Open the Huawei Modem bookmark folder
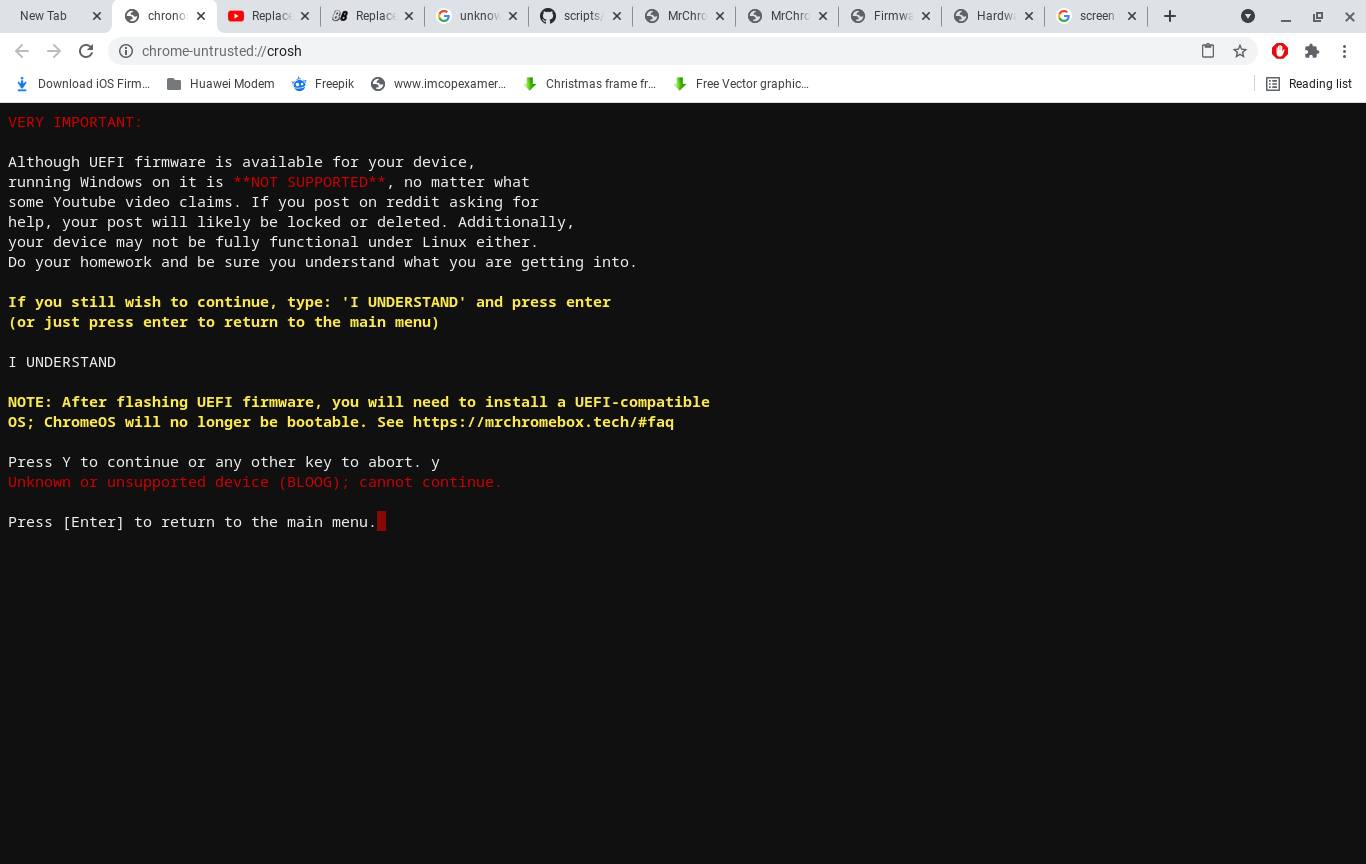 pyautogui.click(x=221, y=84)
